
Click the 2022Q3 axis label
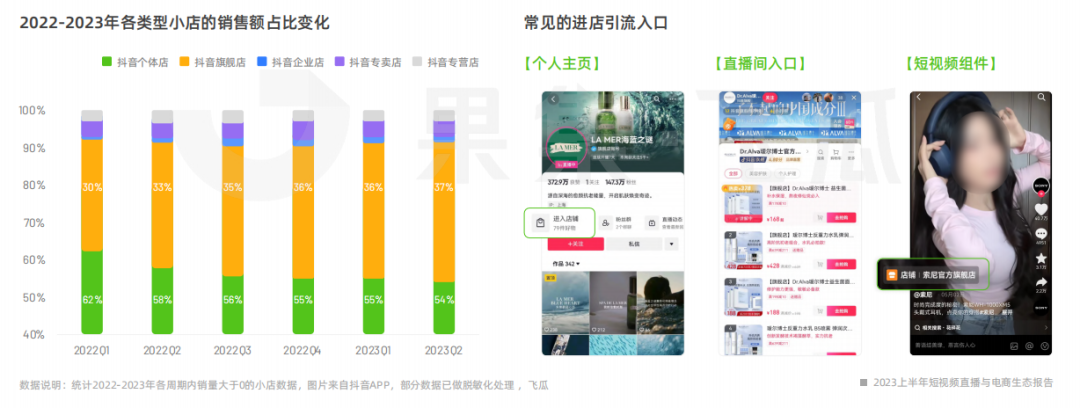click(232, 350)
